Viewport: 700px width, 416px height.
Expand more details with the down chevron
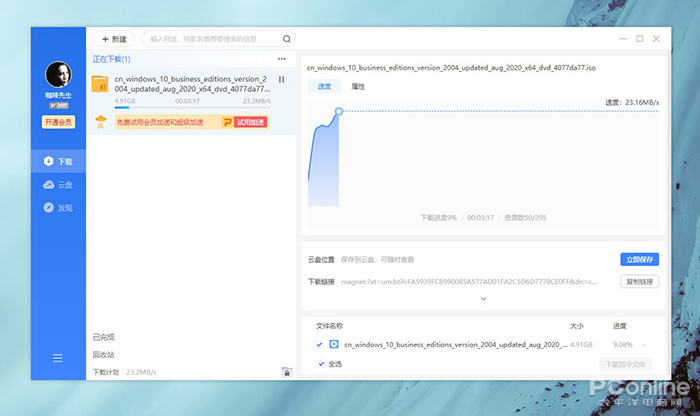point(484,298)
